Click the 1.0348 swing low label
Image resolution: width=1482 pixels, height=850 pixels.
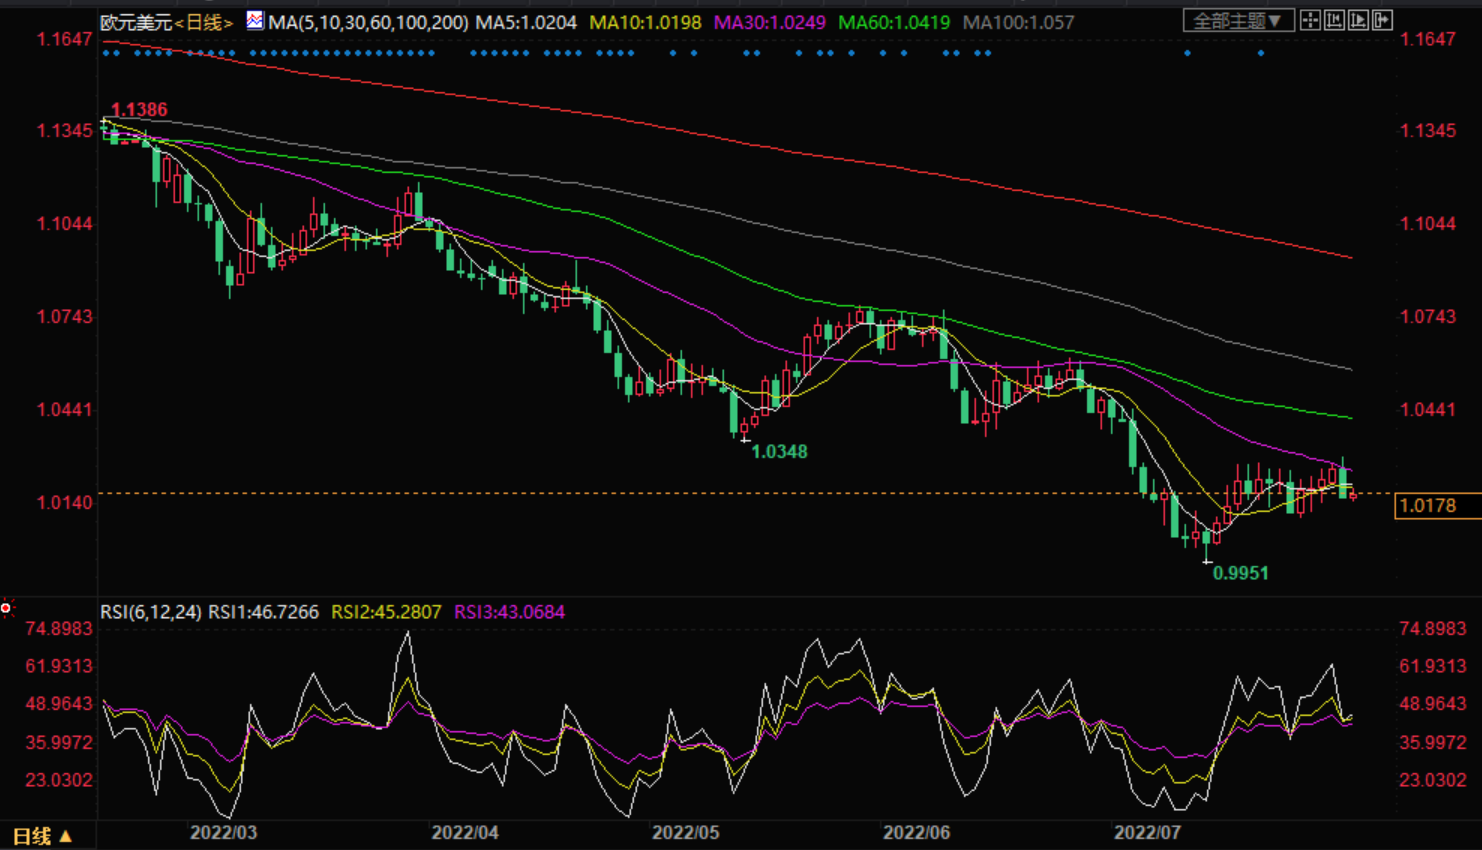point(779,452)
